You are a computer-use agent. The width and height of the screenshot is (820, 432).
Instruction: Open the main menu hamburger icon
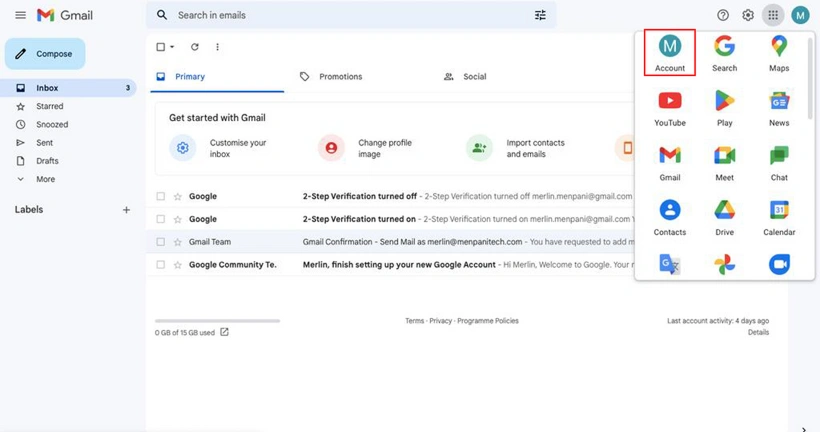click(x=20, y=15)
